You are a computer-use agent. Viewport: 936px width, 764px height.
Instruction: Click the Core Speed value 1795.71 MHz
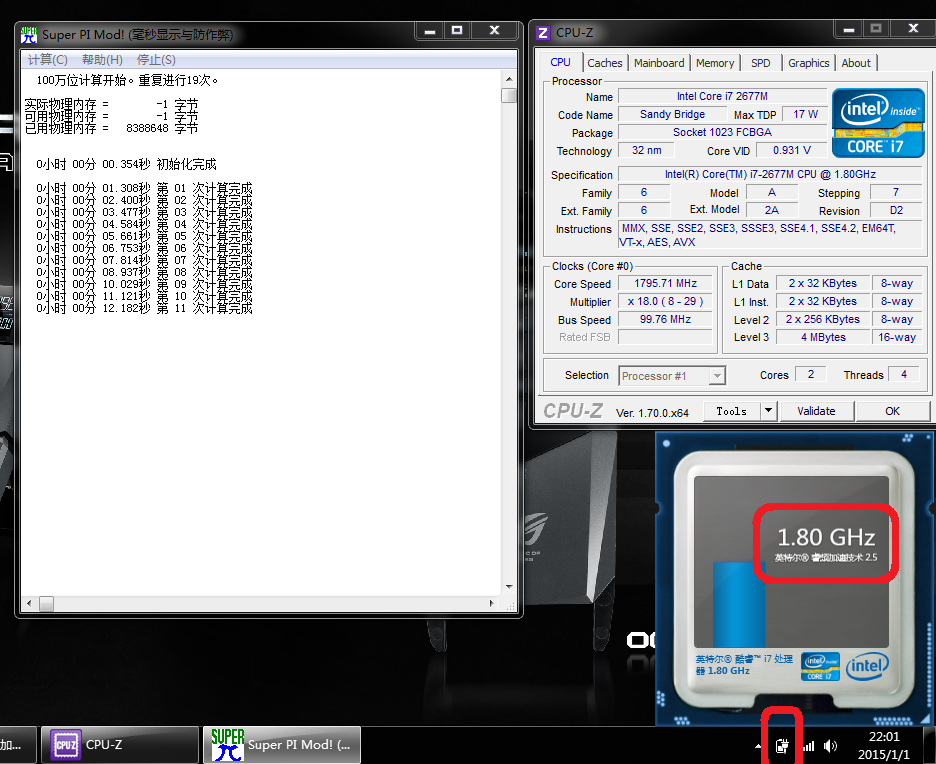click(665, 284)
